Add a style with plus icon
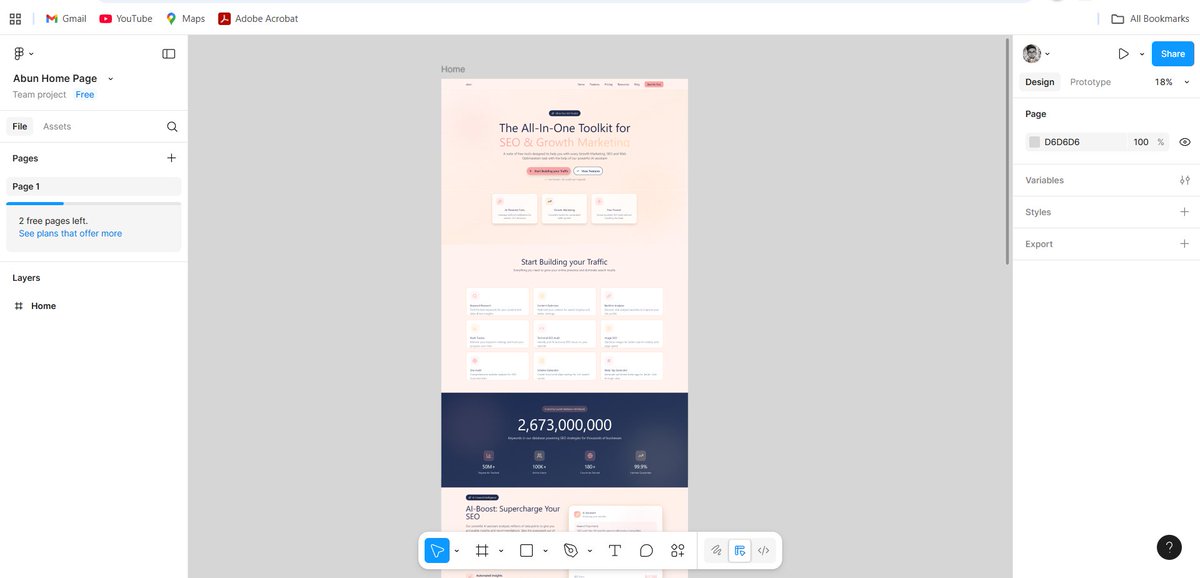1200x578 pixels. click(x=1185, y=212)
